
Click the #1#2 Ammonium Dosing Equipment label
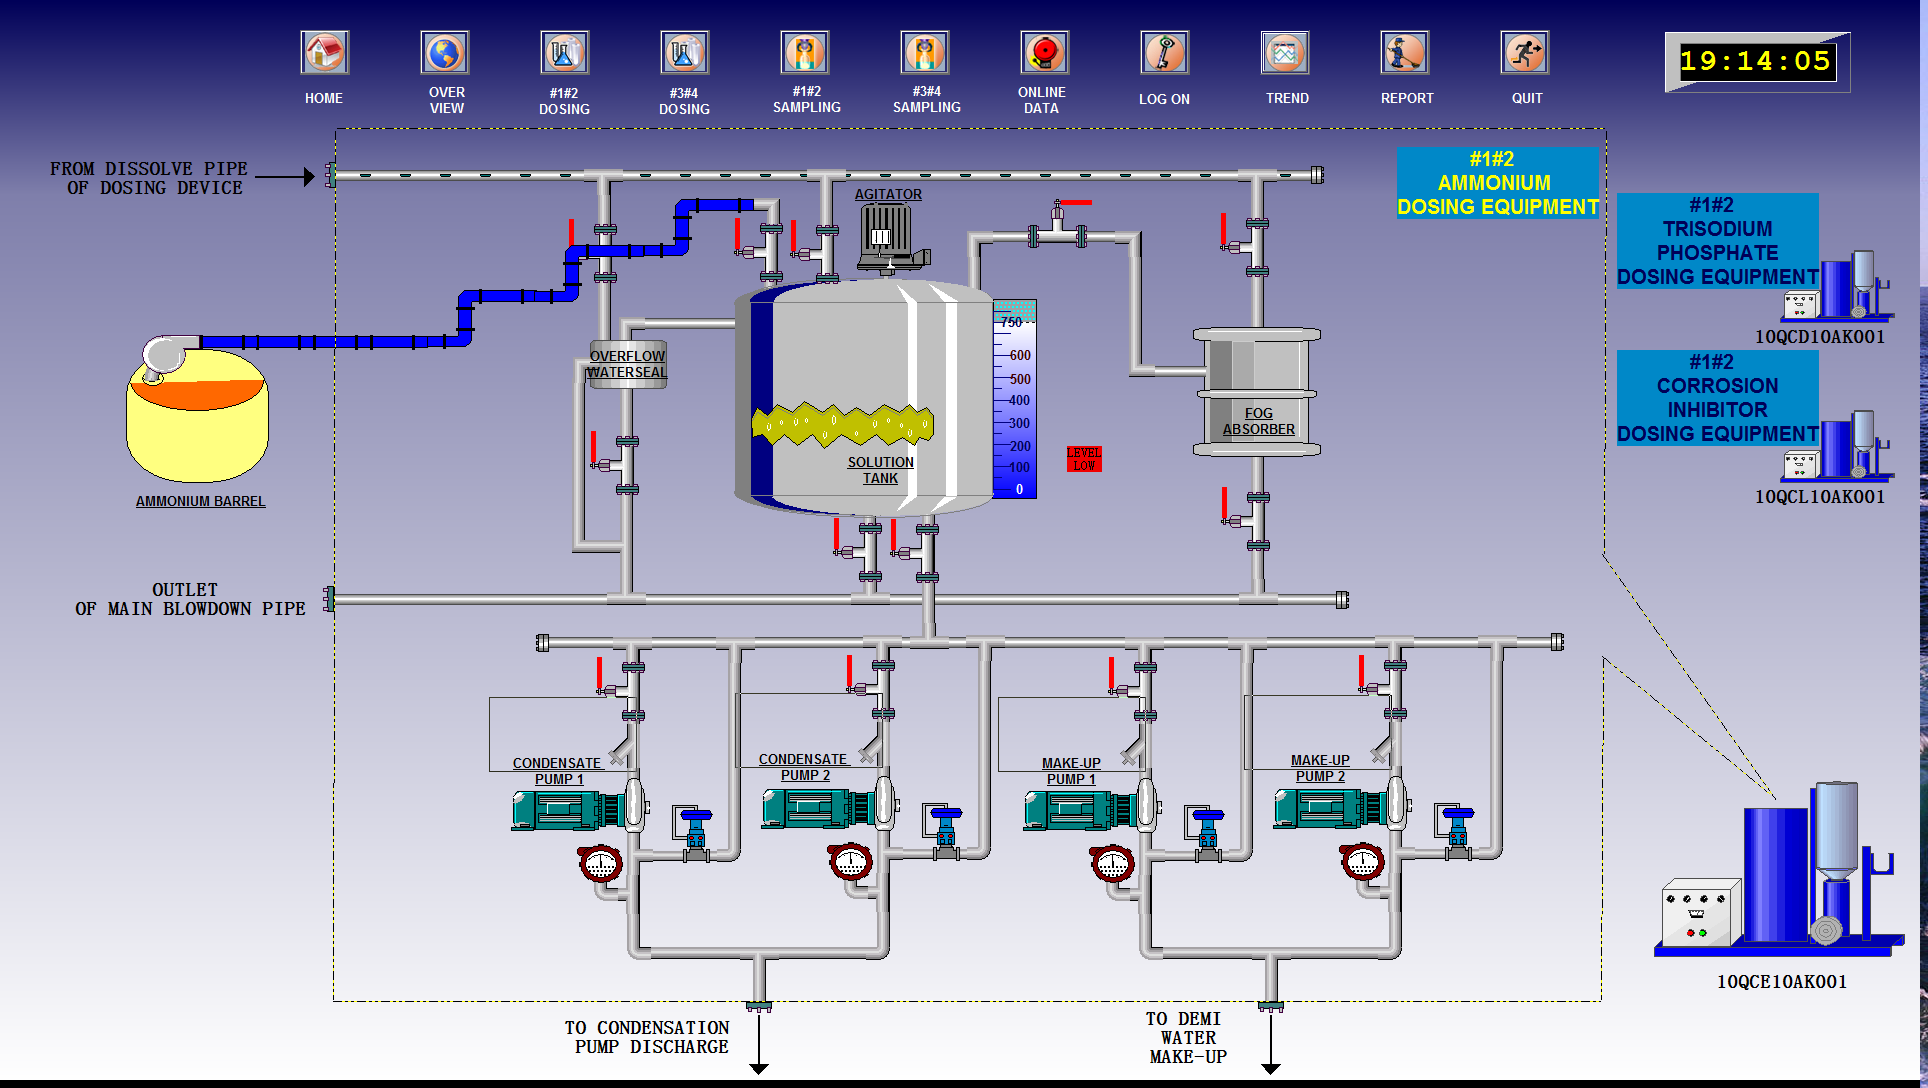pyautogui.click(x=1497, y=183)
